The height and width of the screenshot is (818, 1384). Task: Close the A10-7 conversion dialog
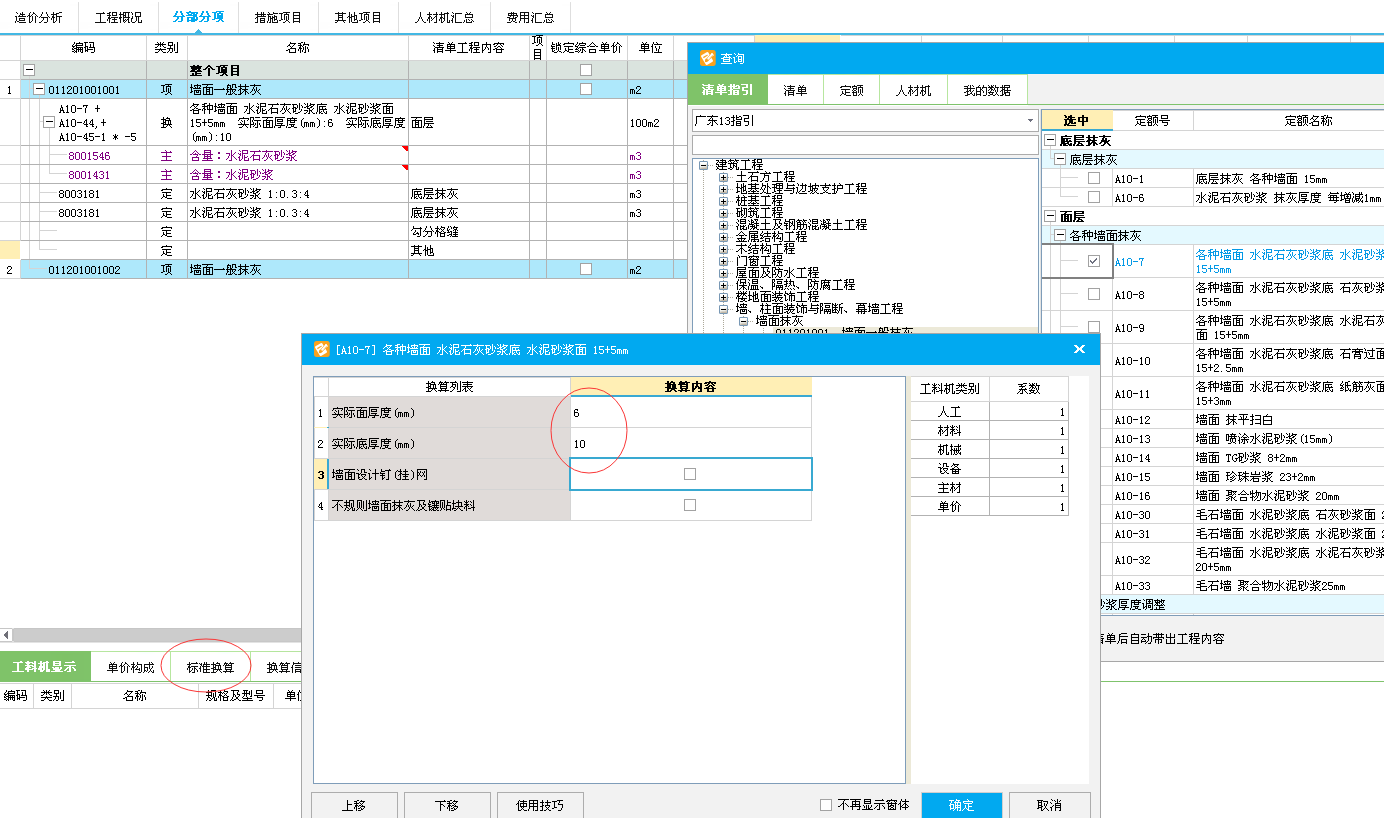pos(1079,349)
